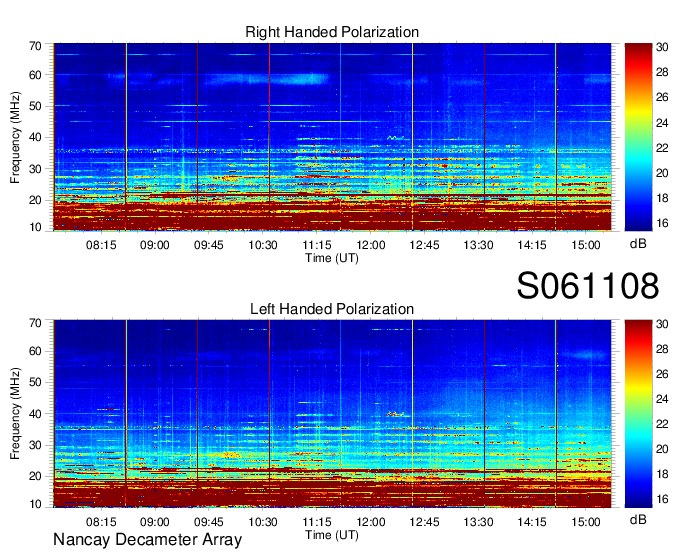680x552 pixels.
Task: Click the Right Handed Polarization spectrogram
Action: point(332,137)
